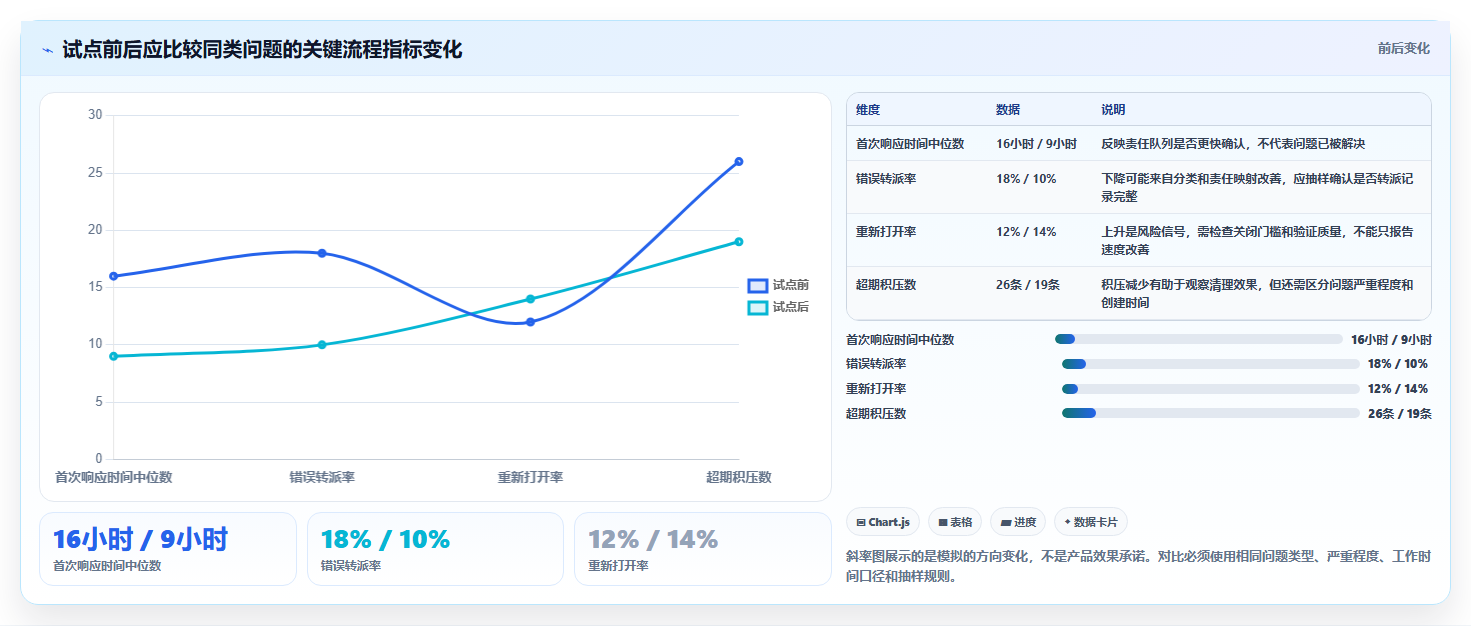Click 试点后 point at 首次响应时间中位数 (9)

[x=113, y=356]
